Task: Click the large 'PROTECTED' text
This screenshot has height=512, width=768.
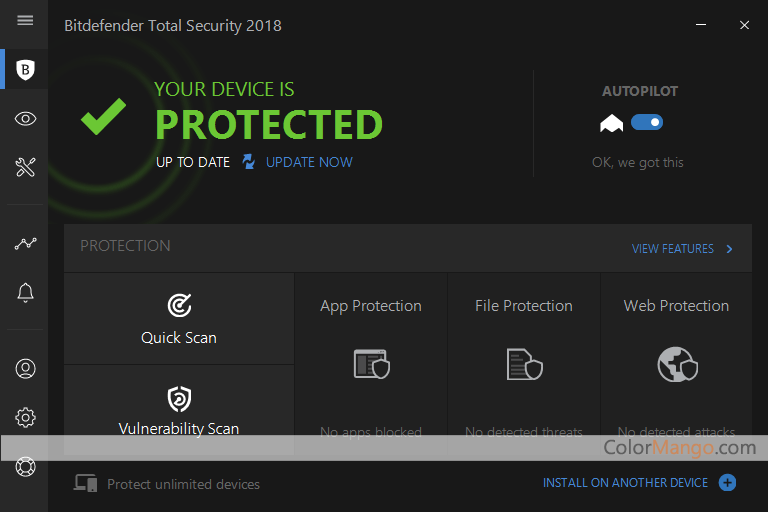Action: [268, 124]
